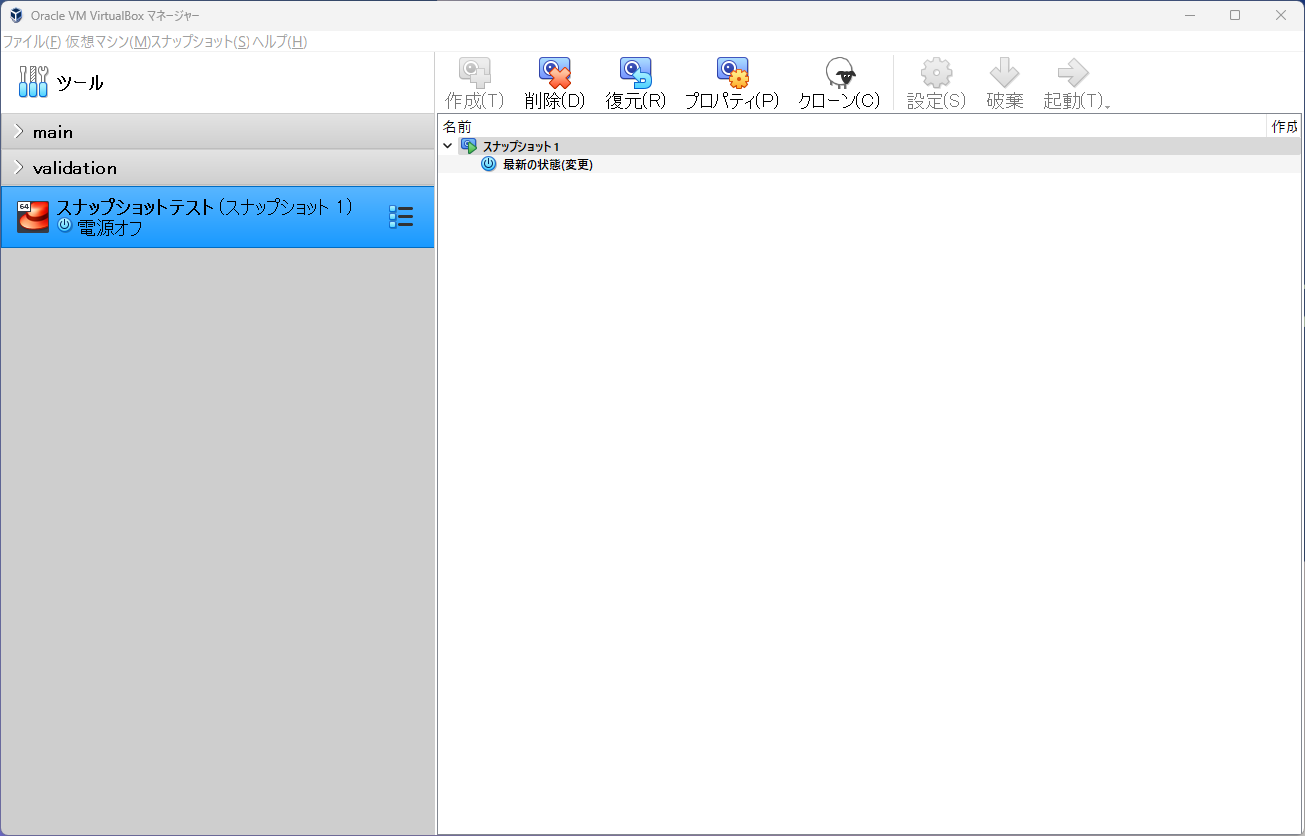
Task: Collapse the スナップショット 1 tree node
Action: coord(448,146)
